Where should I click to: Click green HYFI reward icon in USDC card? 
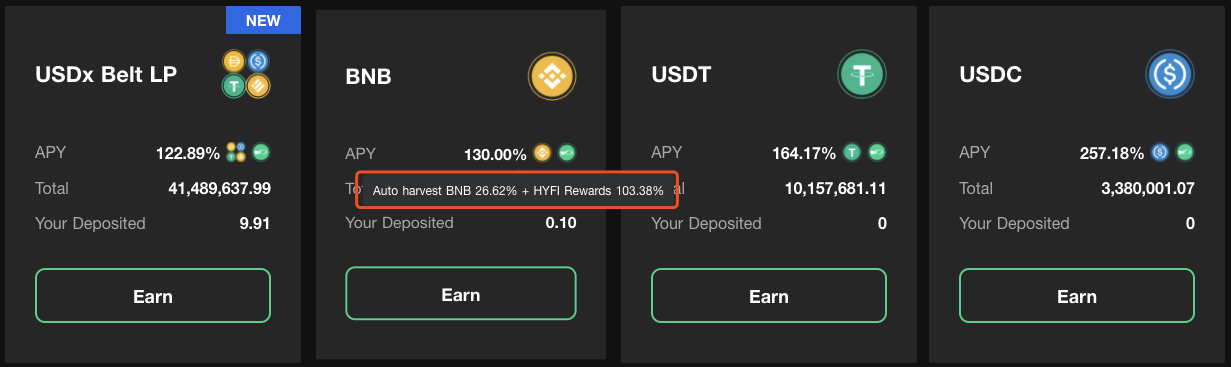[1185, 152]
